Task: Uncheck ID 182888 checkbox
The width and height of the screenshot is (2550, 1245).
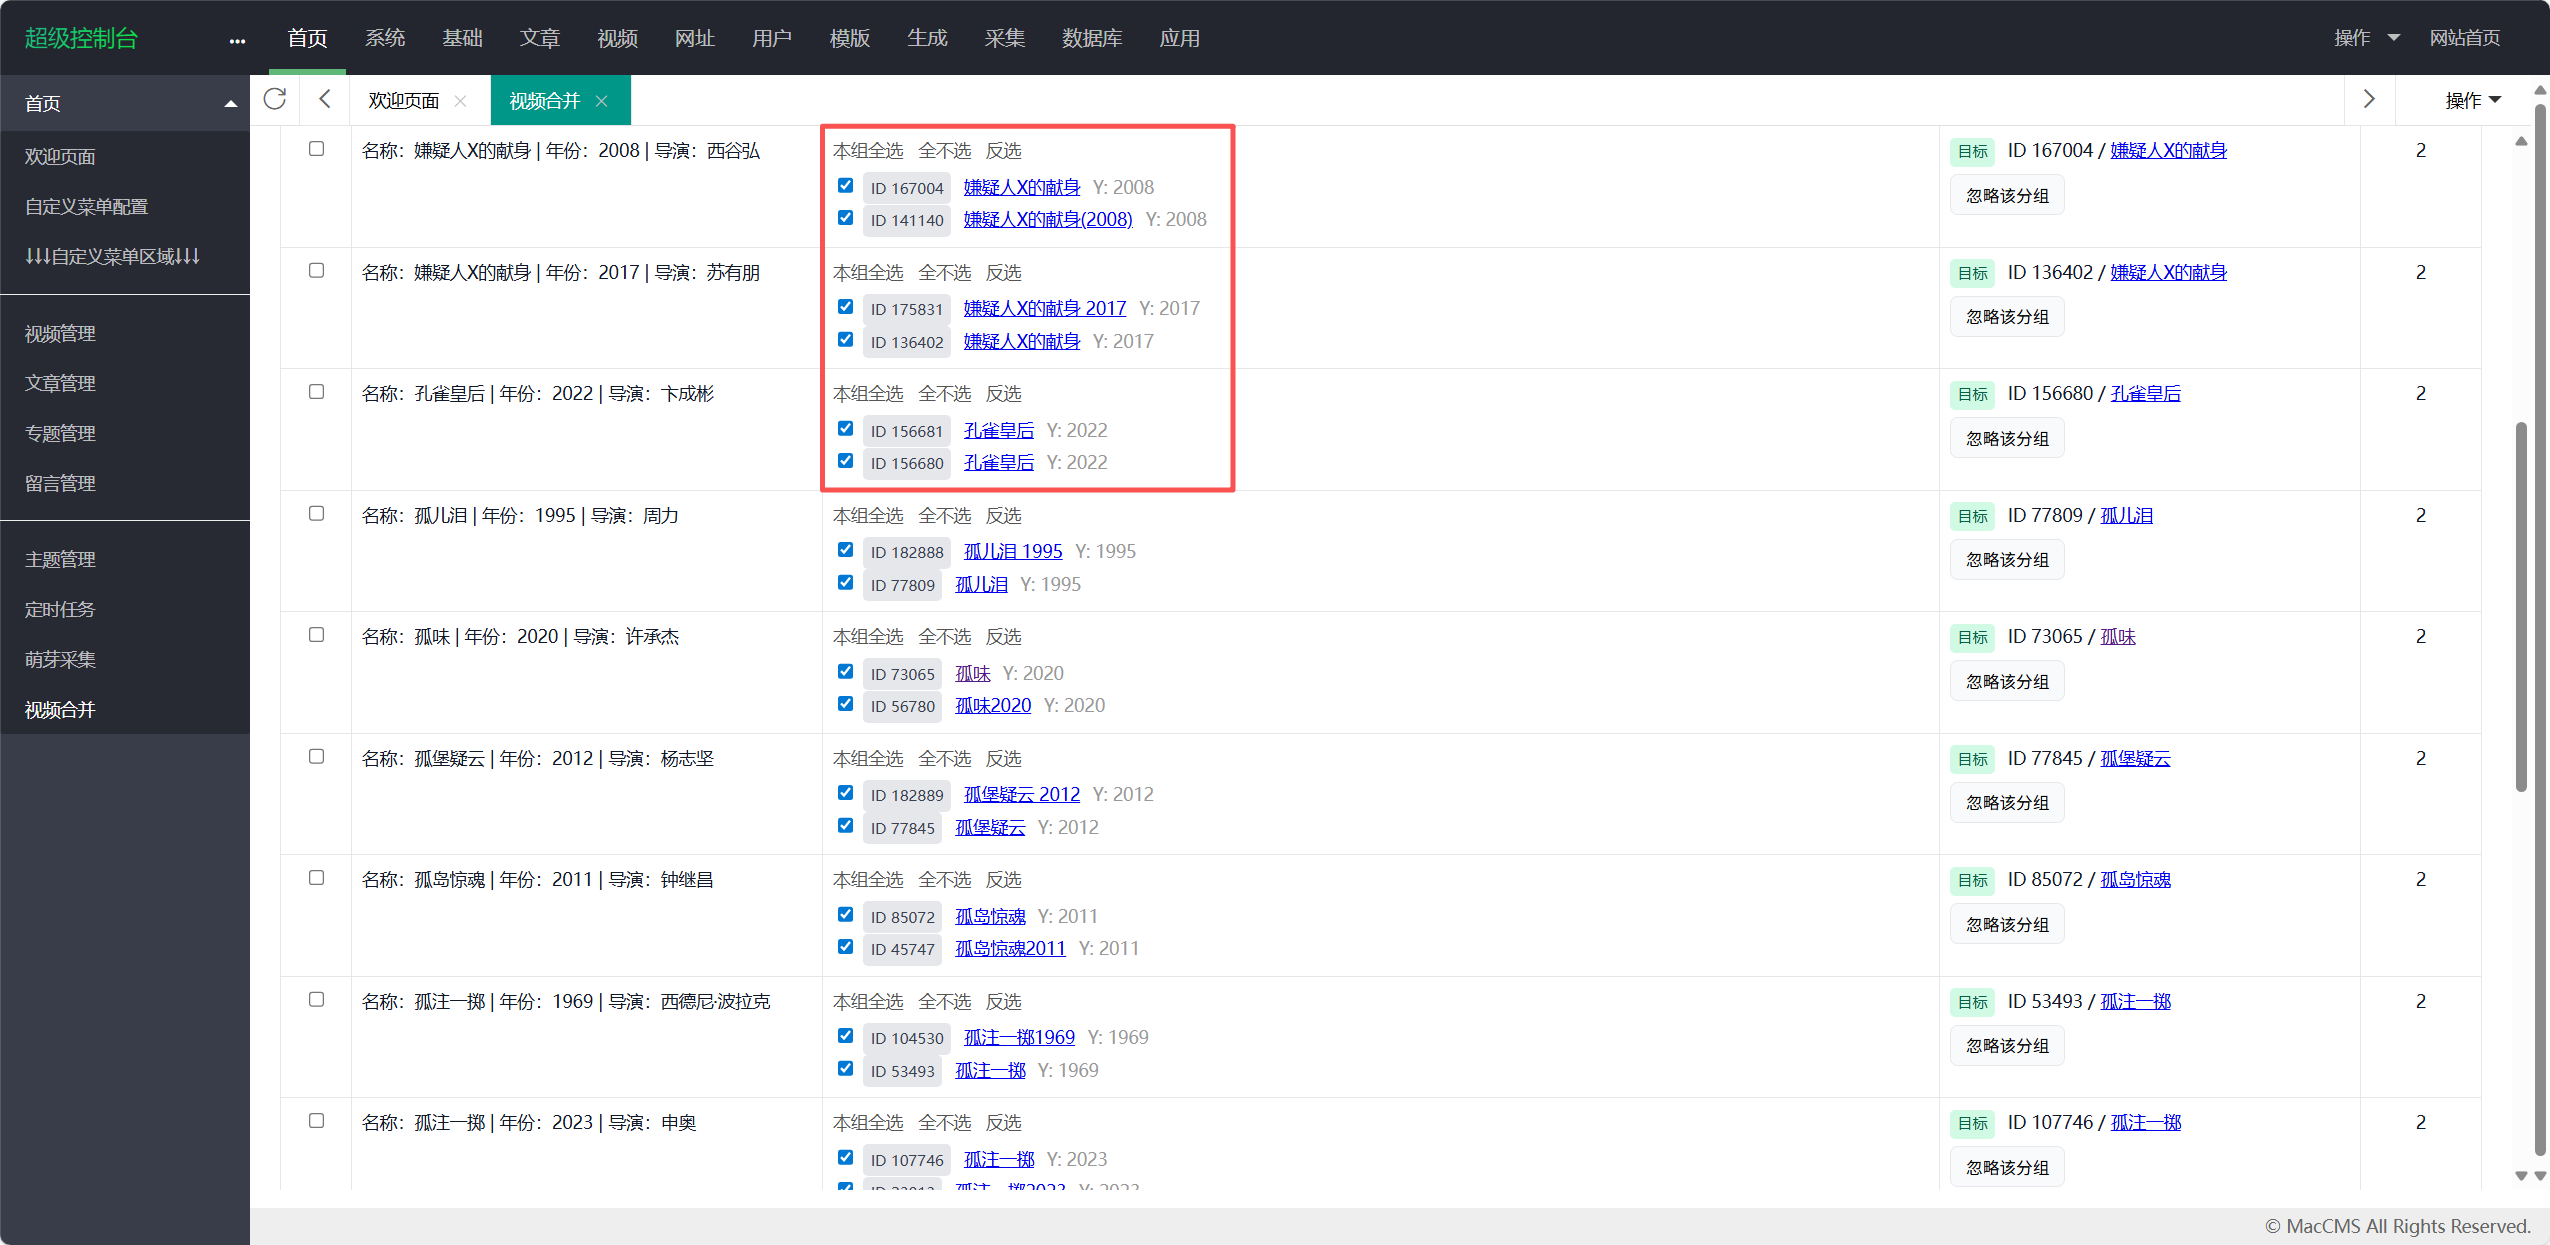Action: (x=845, y=550)
